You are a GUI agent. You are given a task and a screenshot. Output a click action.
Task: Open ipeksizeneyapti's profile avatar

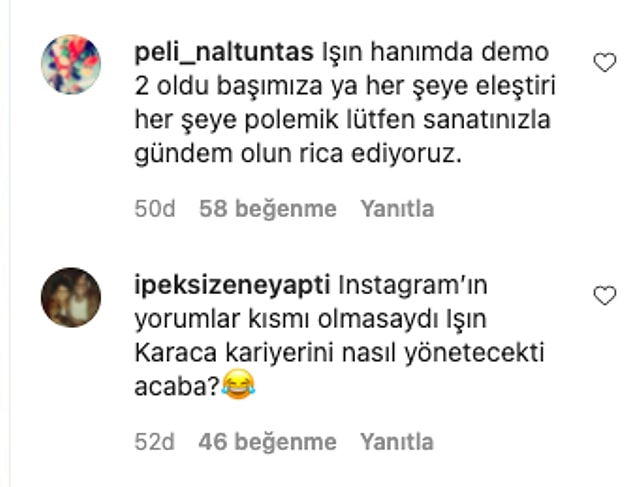[71, 297]
